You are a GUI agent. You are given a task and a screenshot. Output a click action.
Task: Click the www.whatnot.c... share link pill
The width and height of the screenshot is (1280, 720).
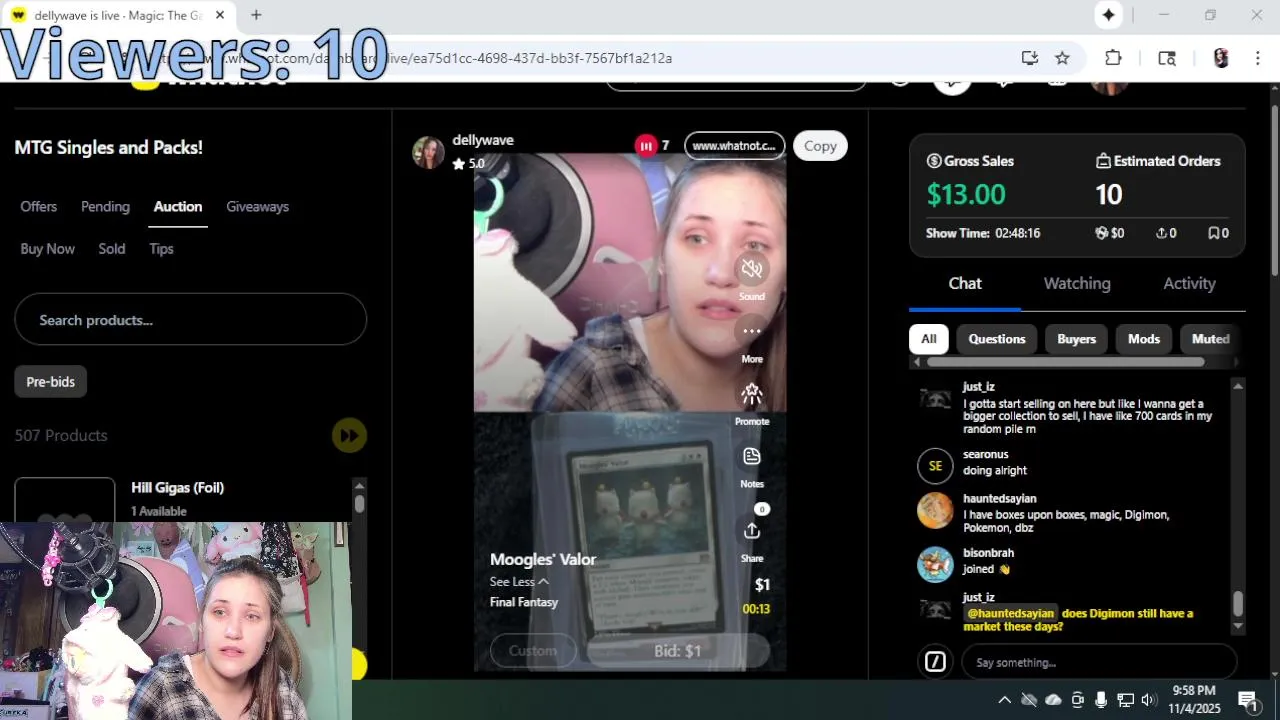tap(734, 146)
